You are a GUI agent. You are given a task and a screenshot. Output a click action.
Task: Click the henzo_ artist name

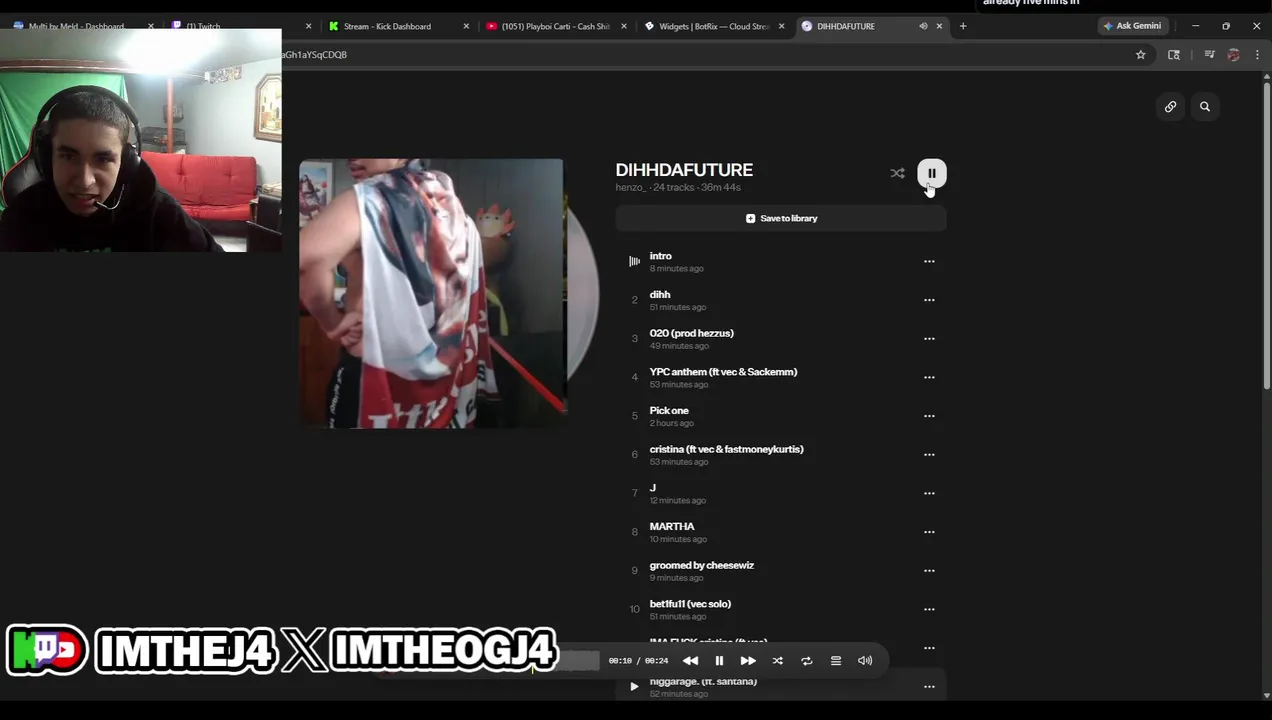click(x=630, y=188)
